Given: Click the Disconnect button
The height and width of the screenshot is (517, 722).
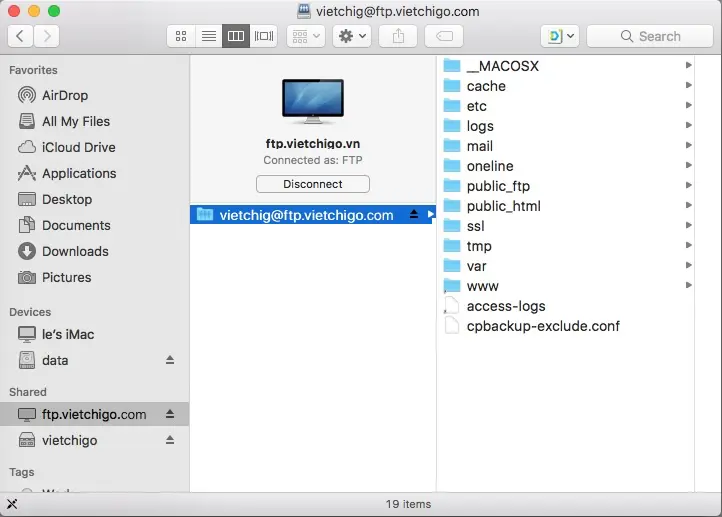Looking at the screenshot, I should pyautogui.click(x=313, y=184).
